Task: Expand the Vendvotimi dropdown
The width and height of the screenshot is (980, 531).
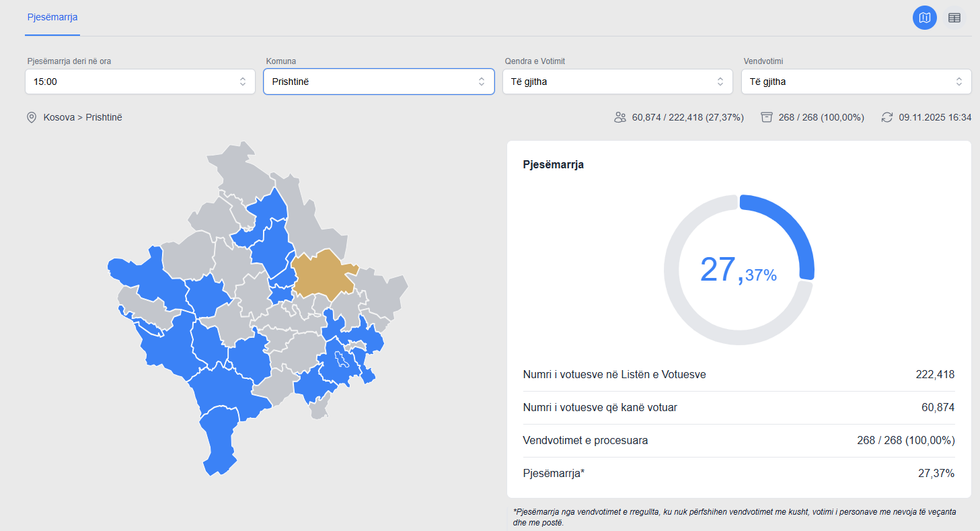Action: tap(856, 81)
